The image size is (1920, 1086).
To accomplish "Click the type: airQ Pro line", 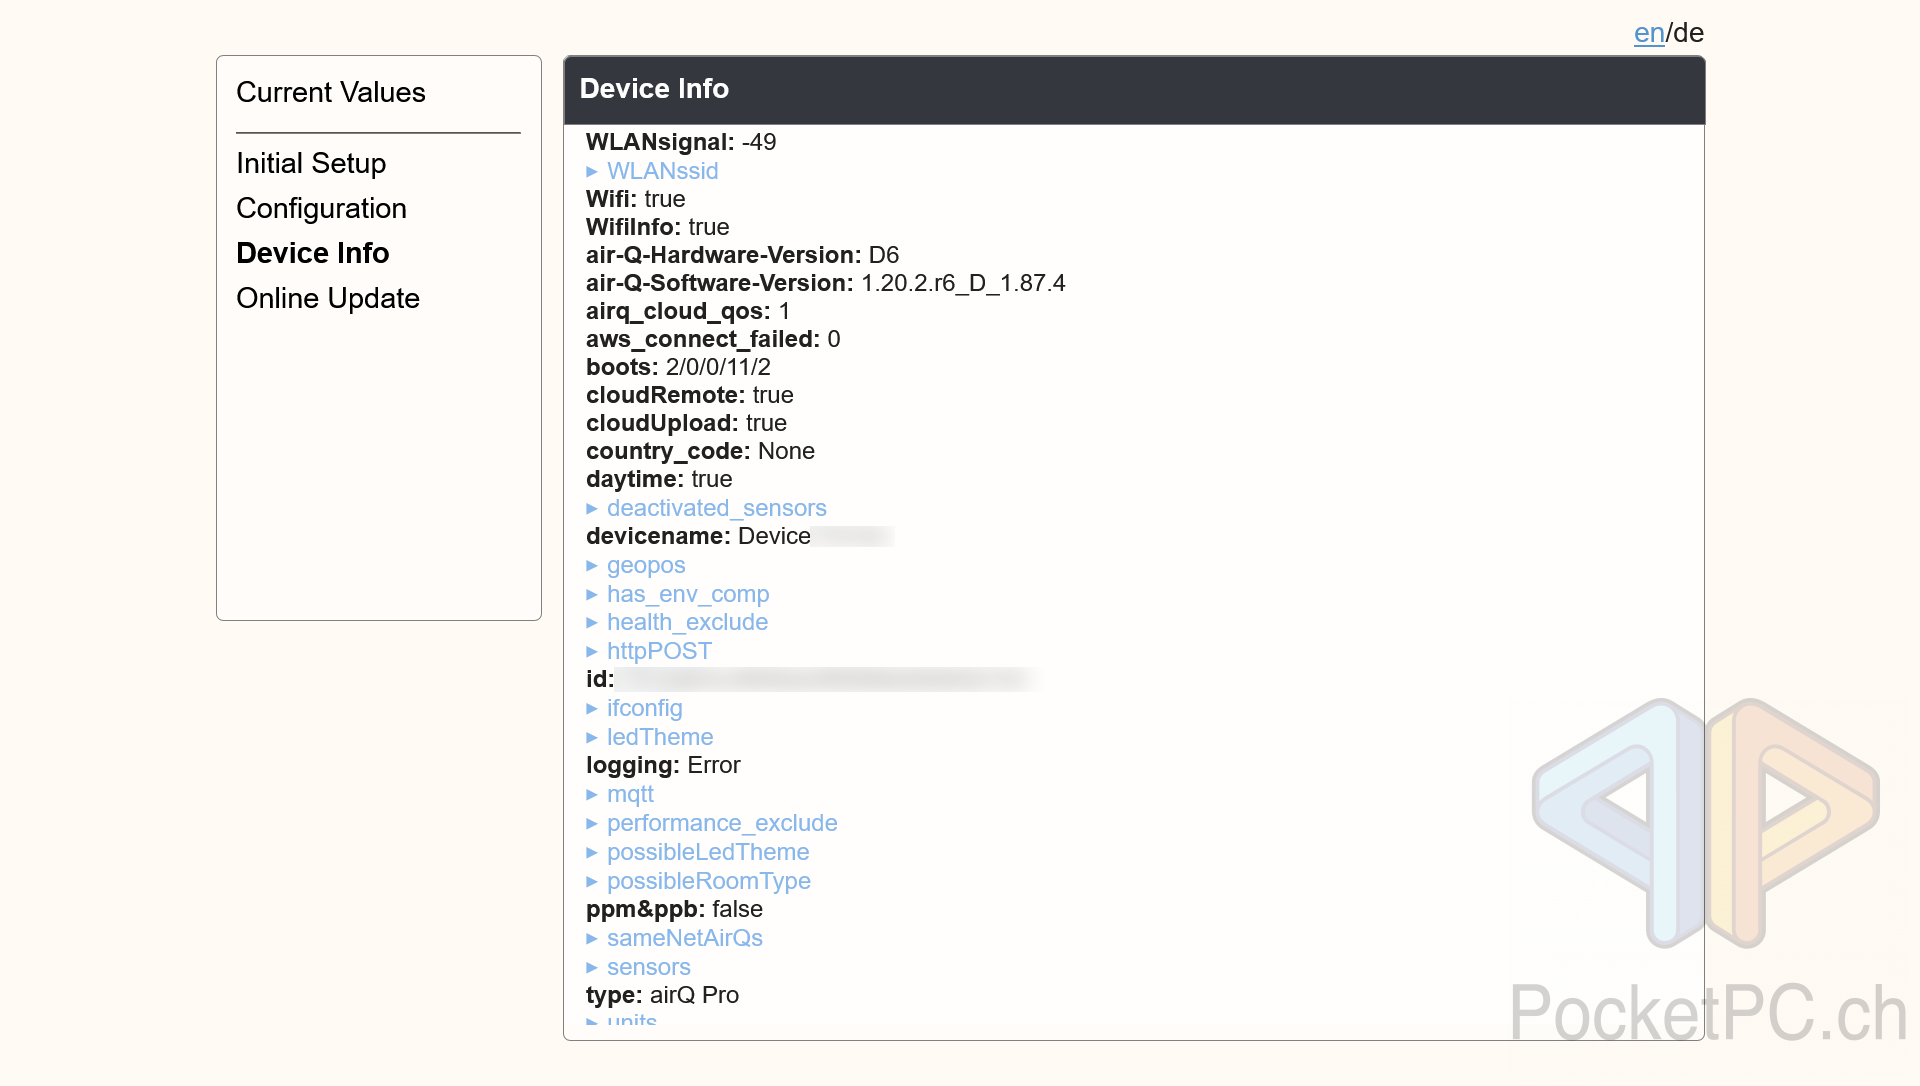I will click(662, 995).
